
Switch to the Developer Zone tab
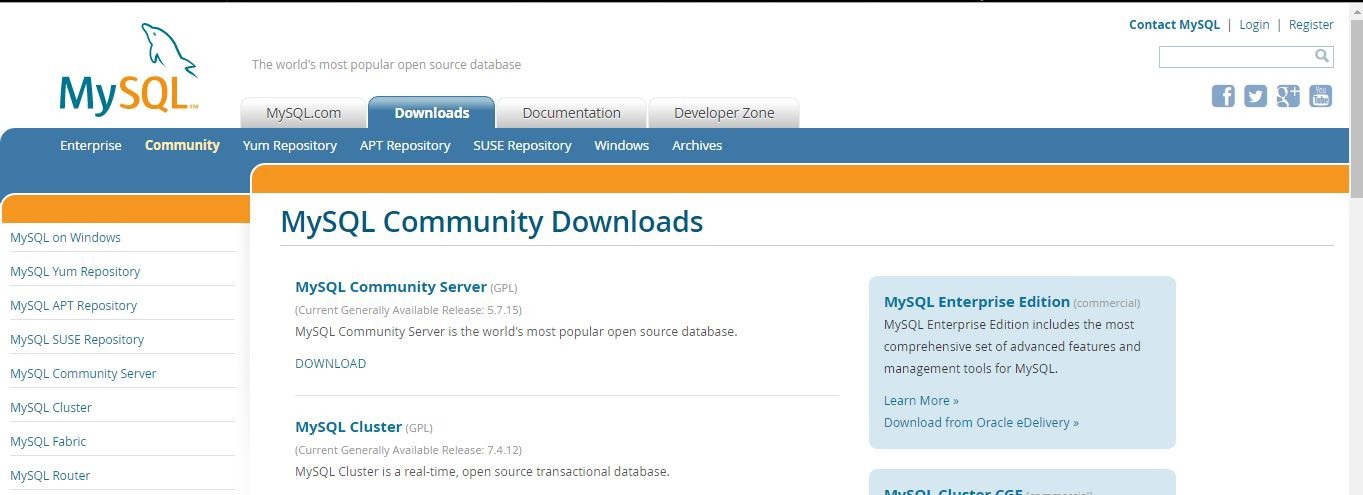coord(724,113)
